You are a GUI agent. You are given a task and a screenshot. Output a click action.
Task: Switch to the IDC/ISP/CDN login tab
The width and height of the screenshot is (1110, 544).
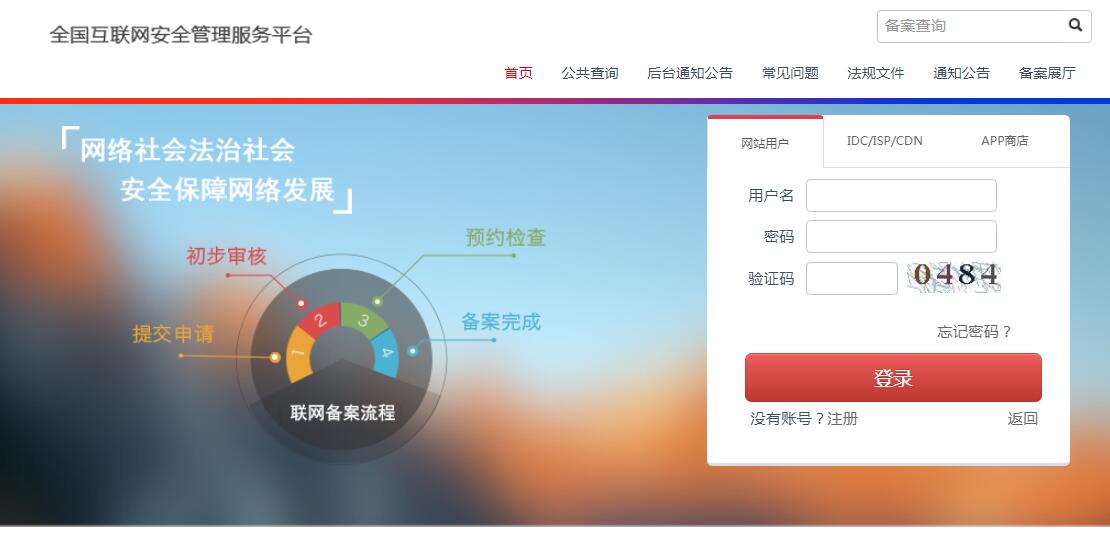[884, 141]
